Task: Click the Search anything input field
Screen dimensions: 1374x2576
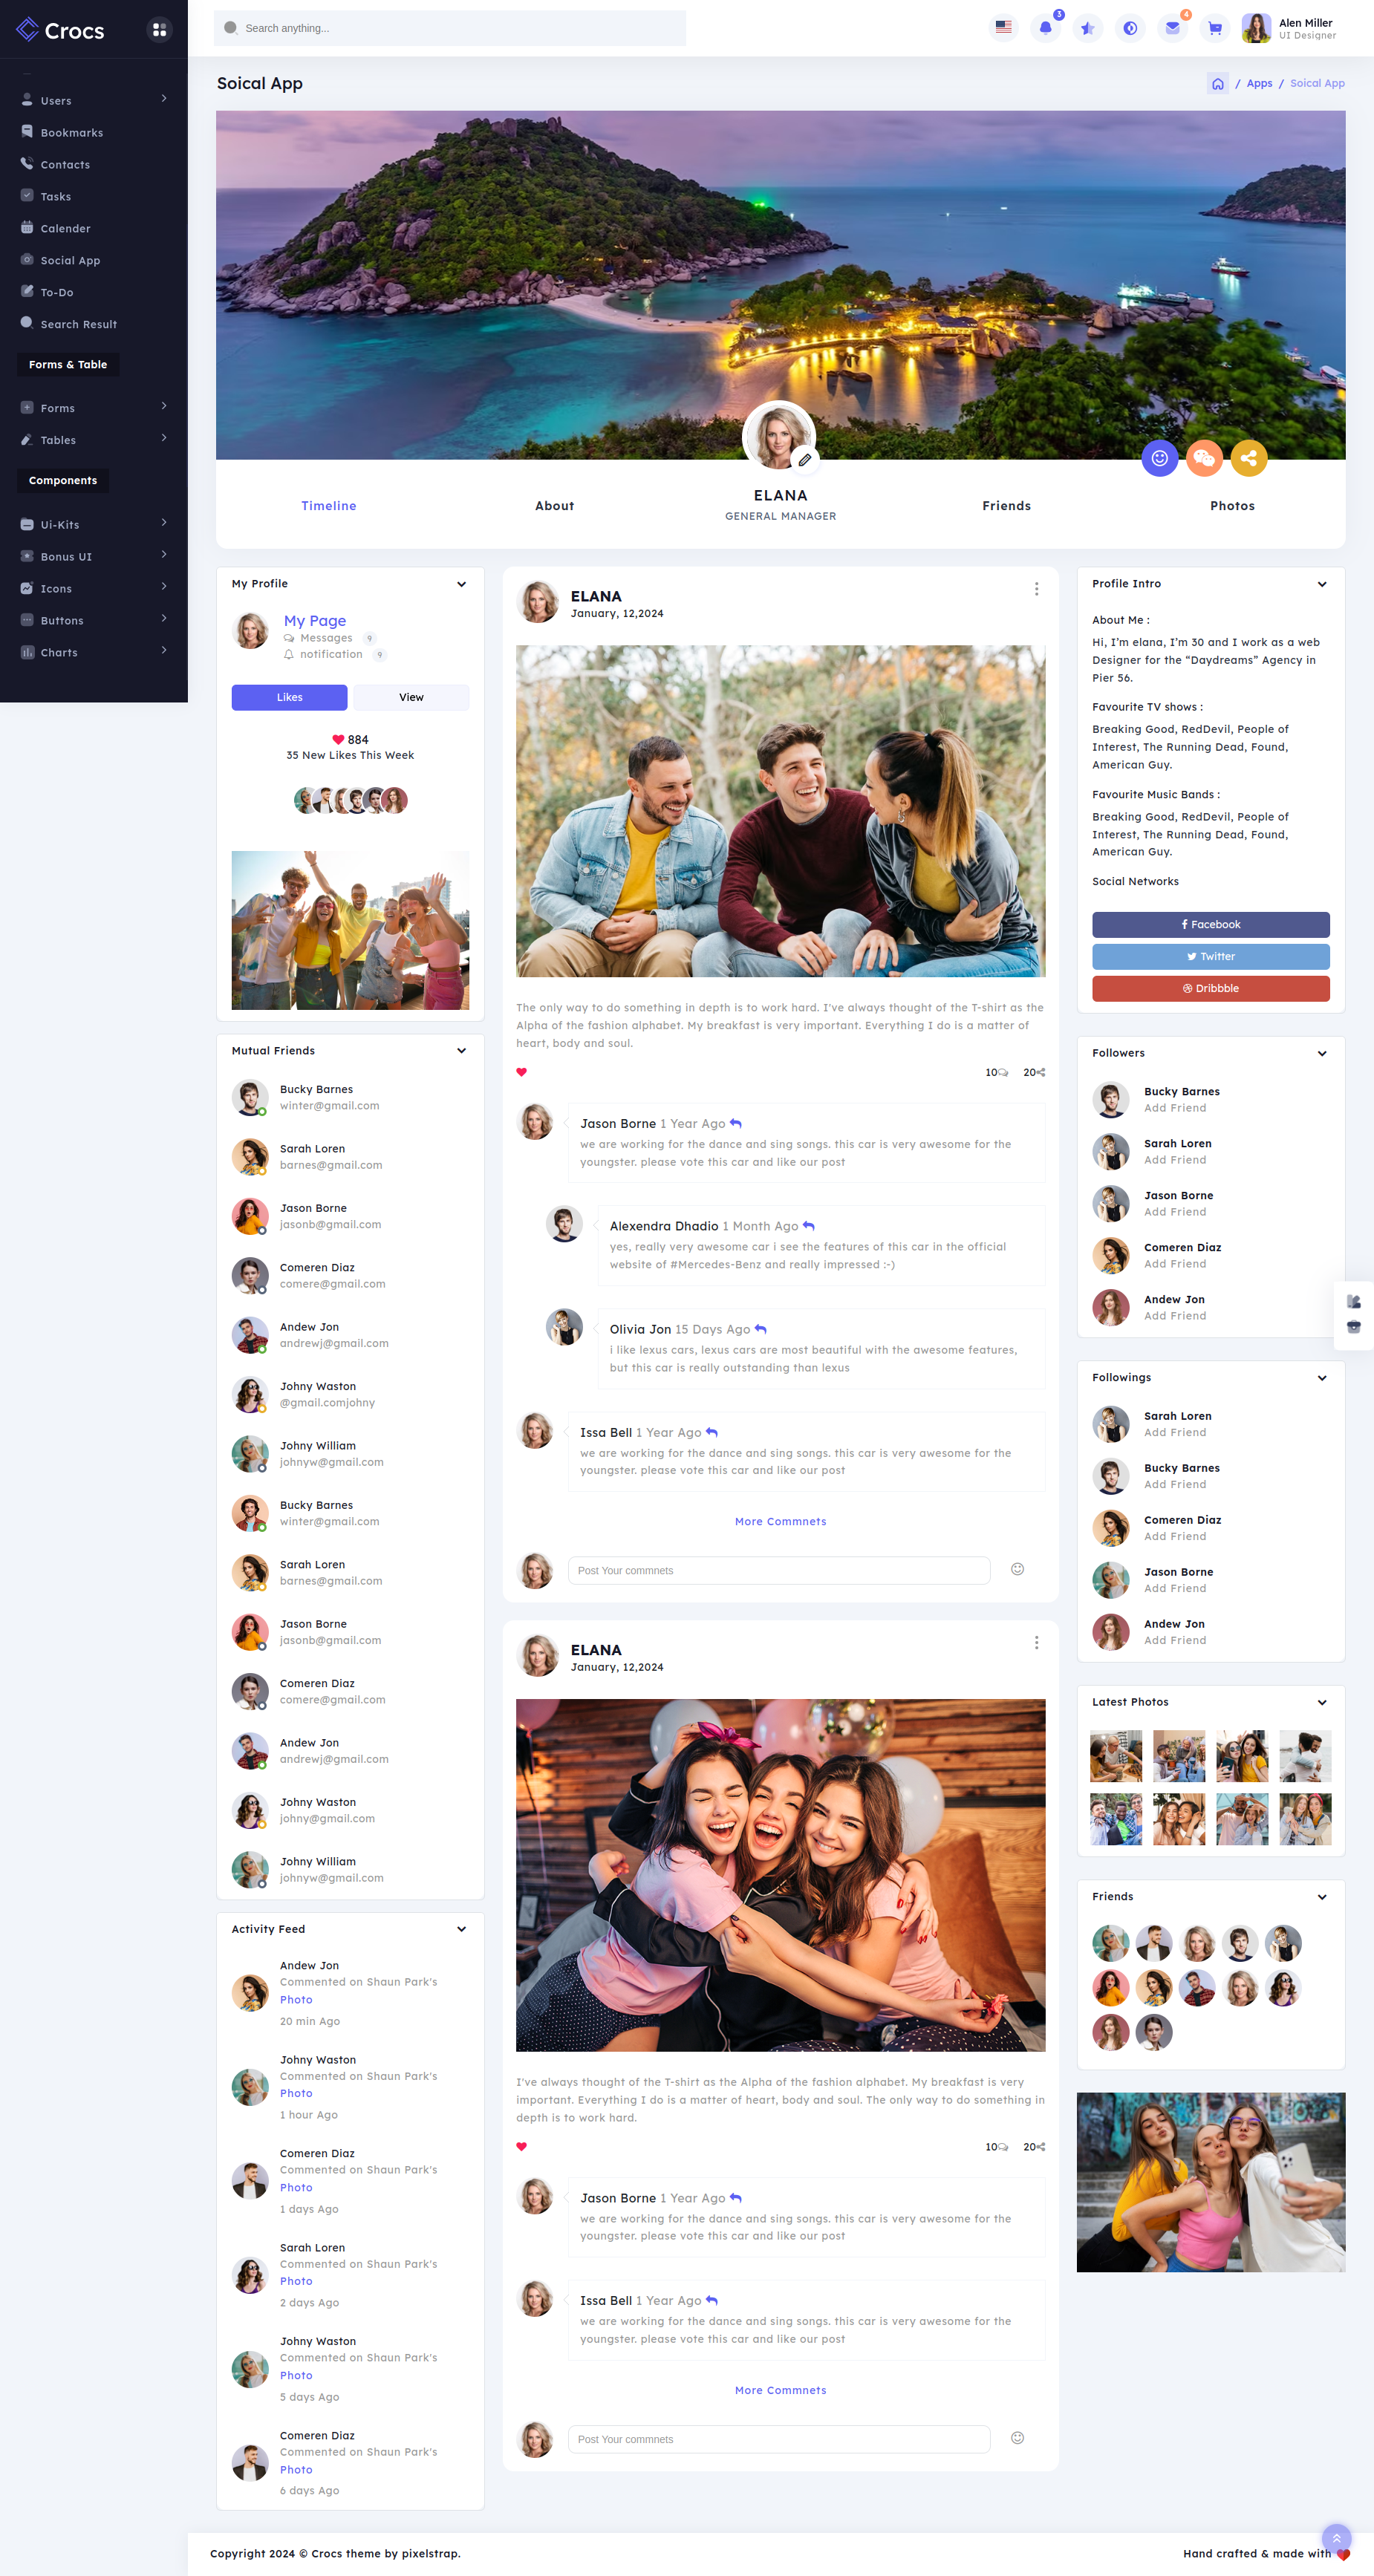Action: coord(450,28)
